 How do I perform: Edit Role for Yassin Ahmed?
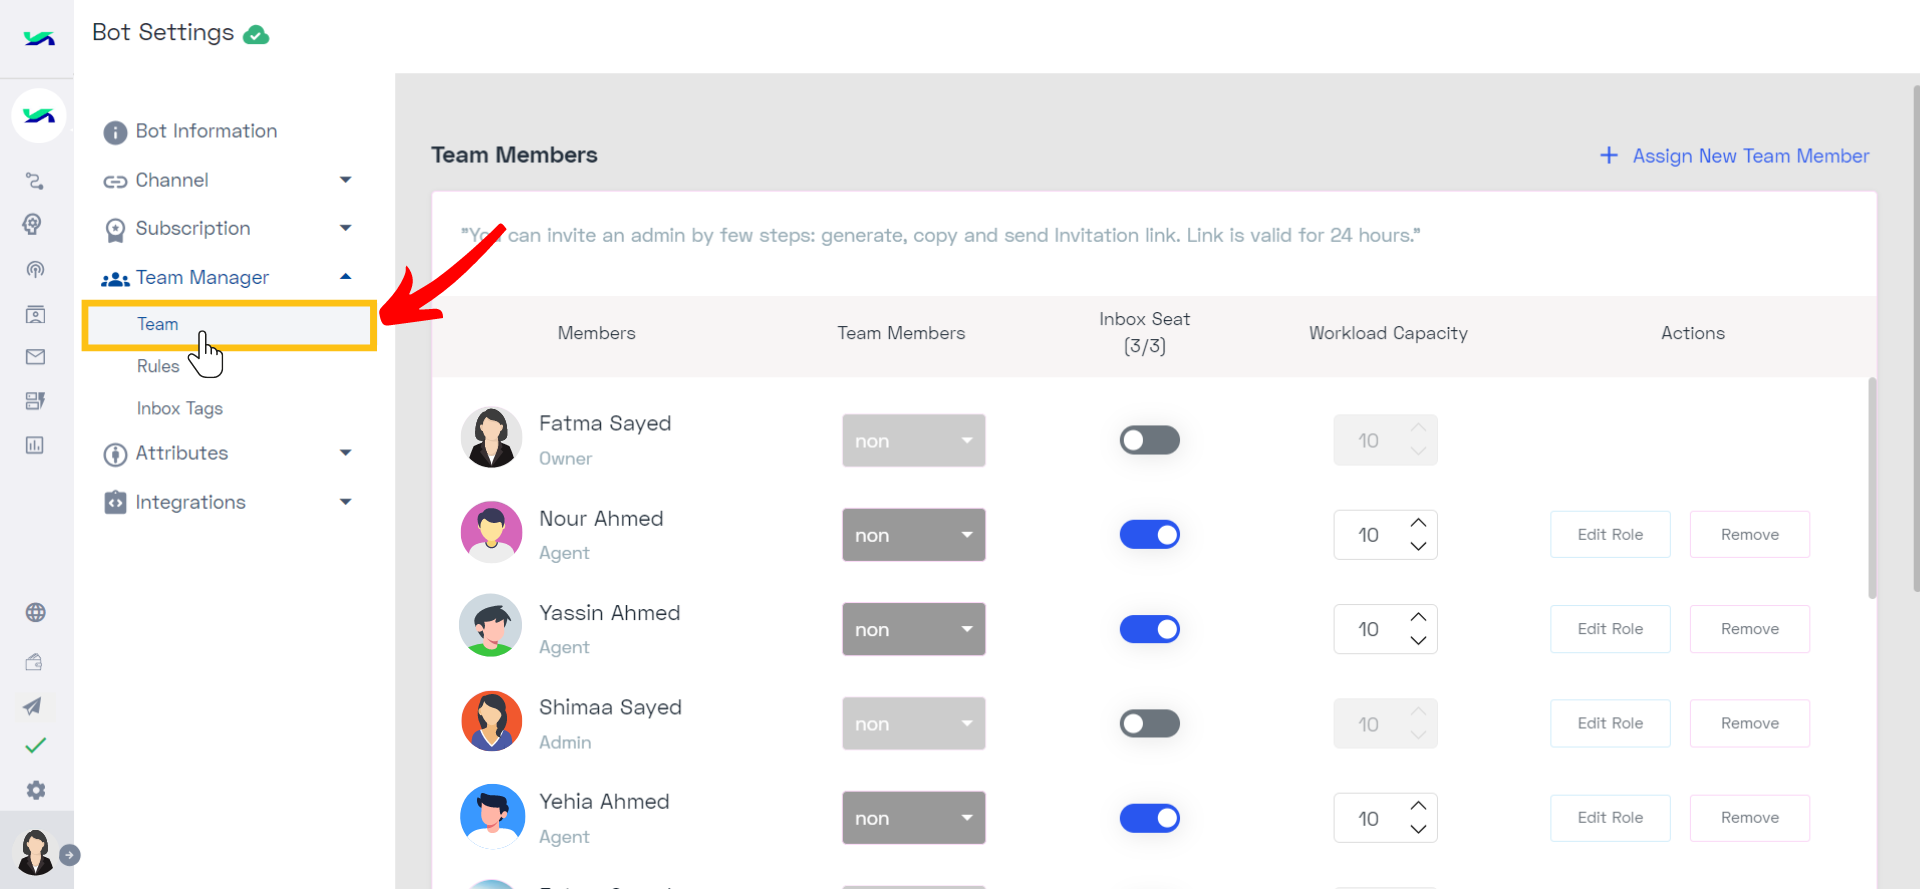pos(1610,629)
